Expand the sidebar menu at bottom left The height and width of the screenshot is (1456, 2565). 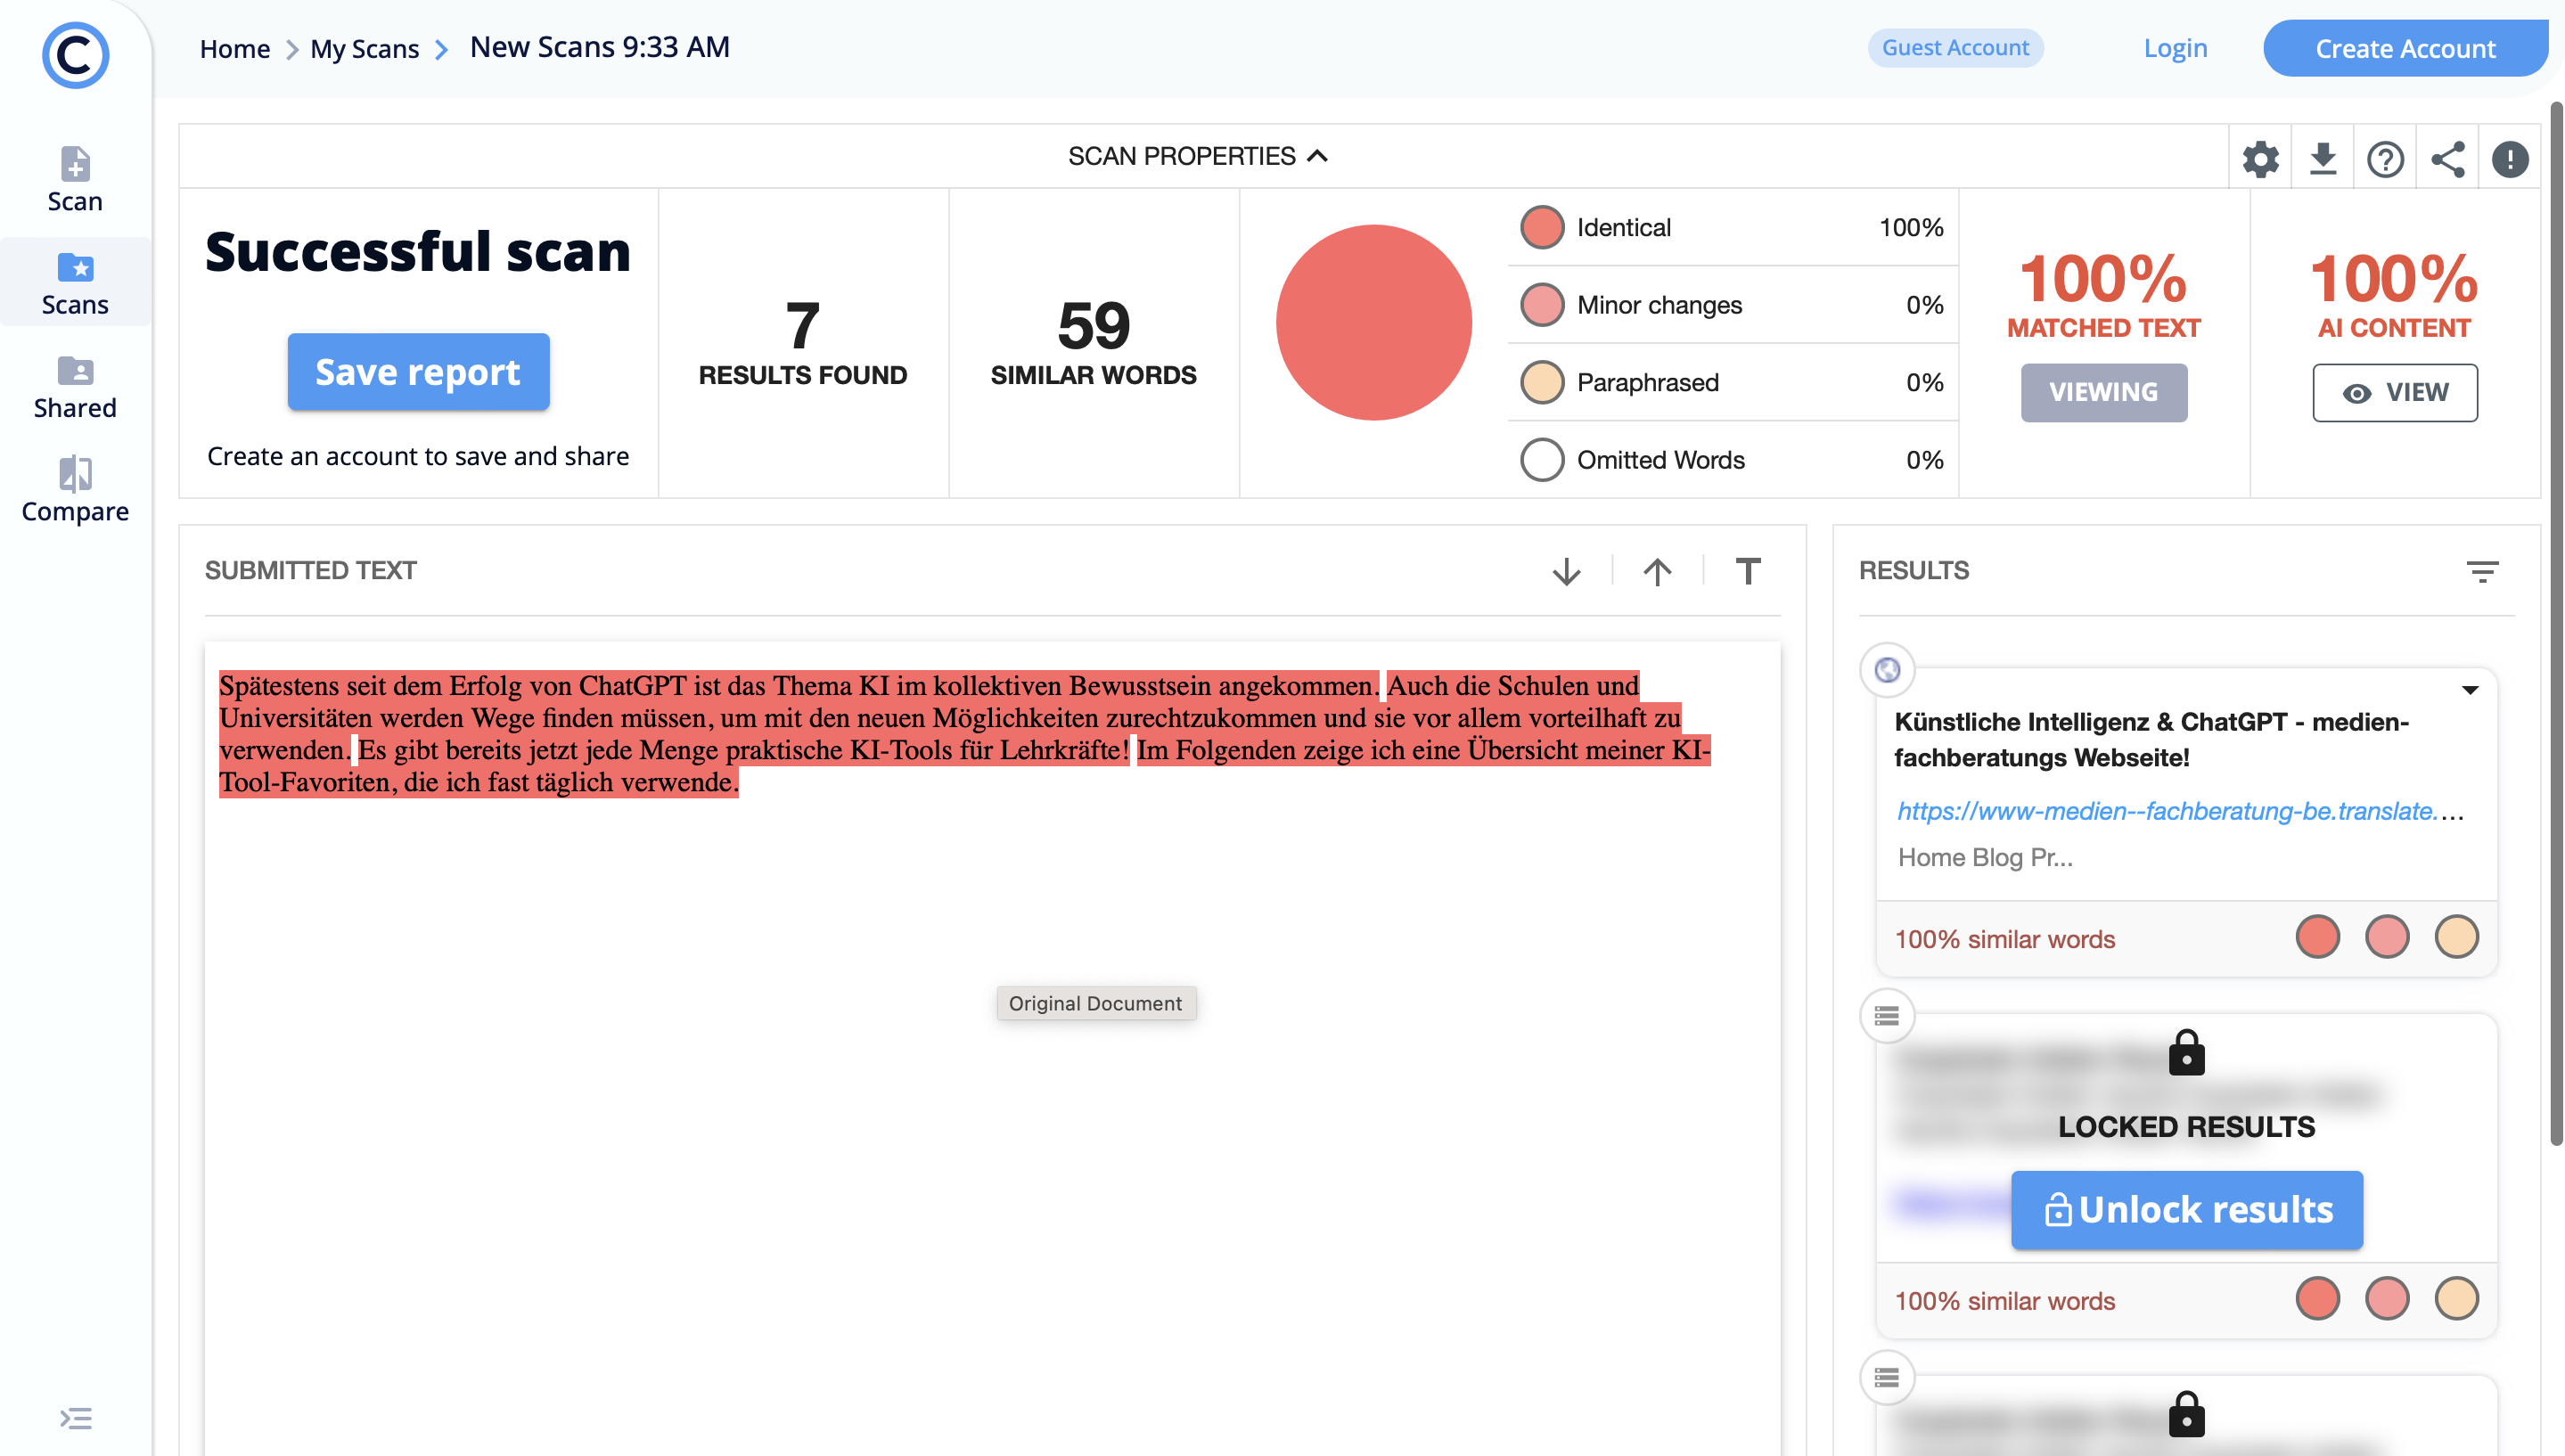75,1418
